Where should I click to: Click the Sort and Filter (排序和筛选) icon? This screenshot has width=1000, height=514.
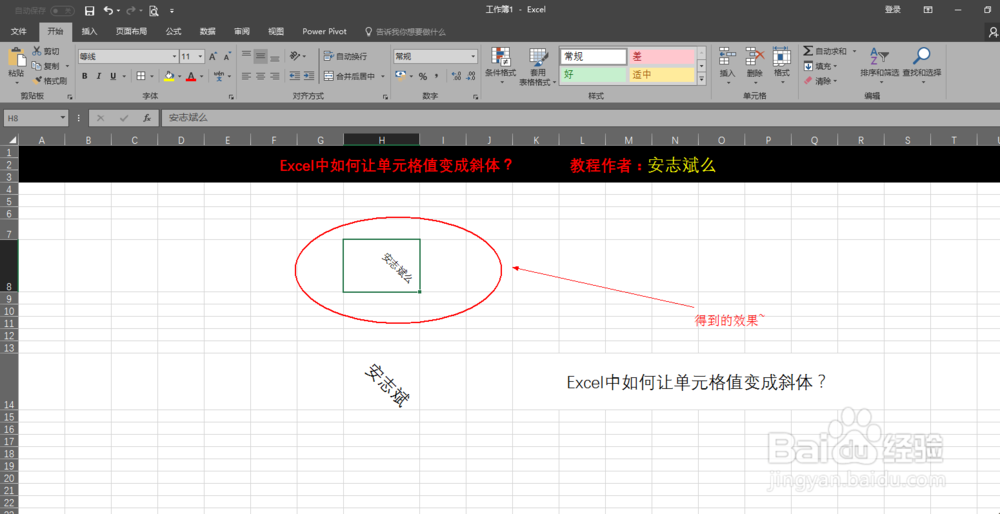point(879,56)
